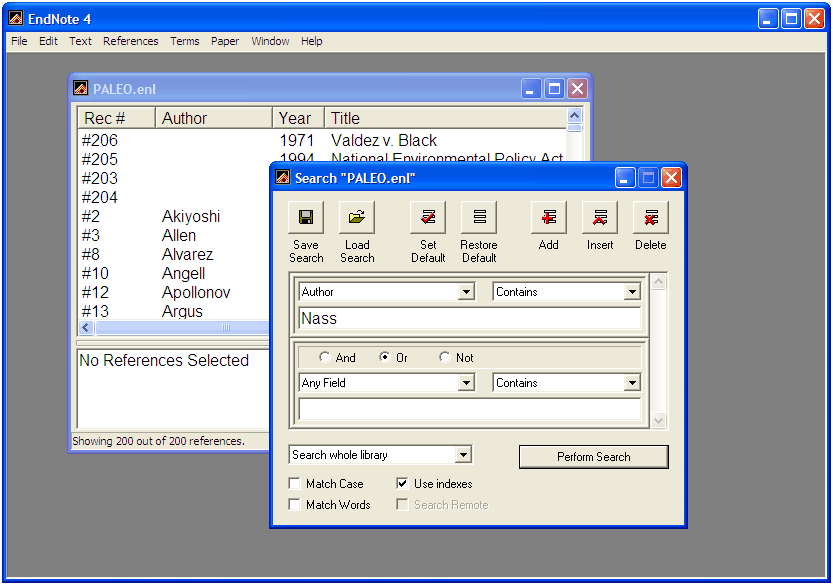Select record #204 in the list
This screenshot has width=833, height=585.
coord(174,197)
